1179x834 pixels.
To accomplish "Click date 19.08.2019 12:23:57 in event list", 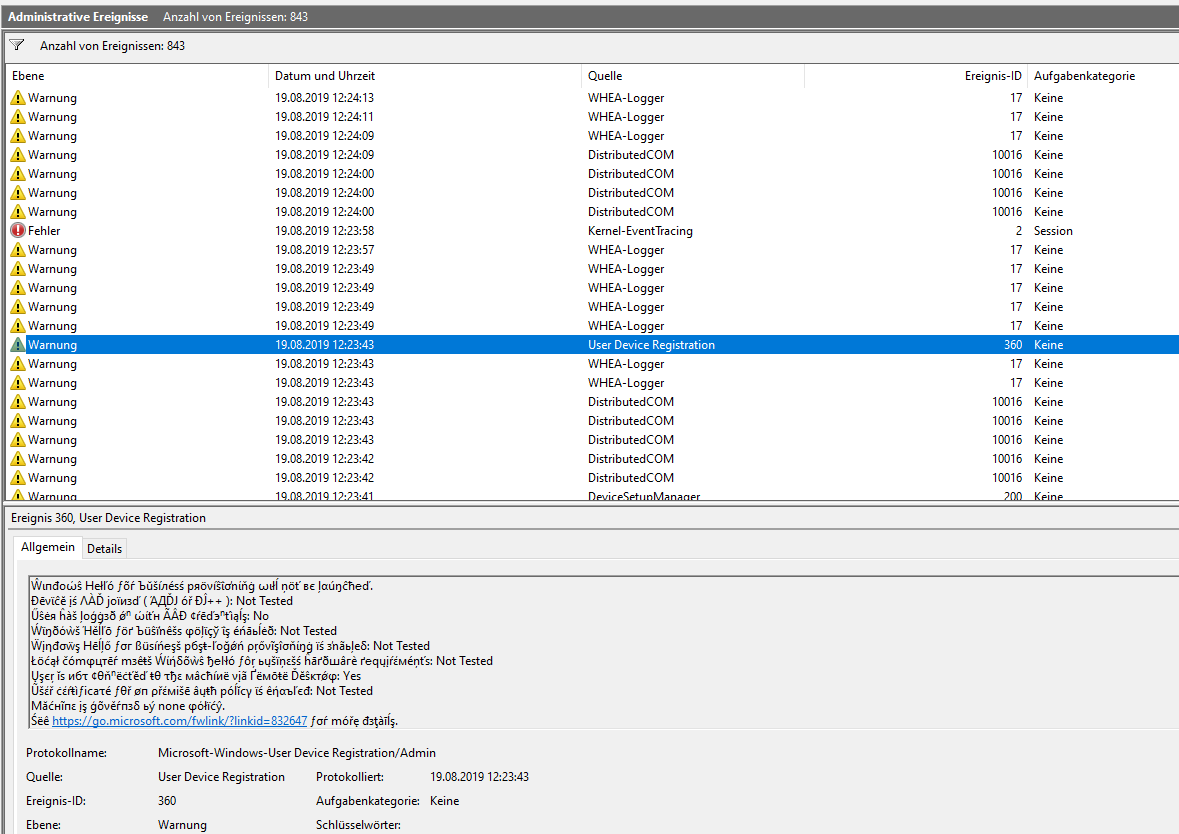I will point(324,250).
